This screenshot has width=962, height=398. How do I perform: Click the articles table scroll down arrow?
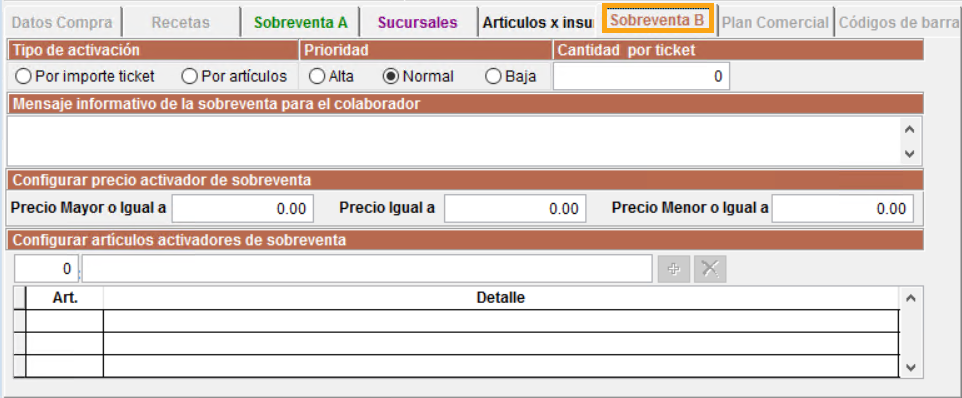point(910,368)
